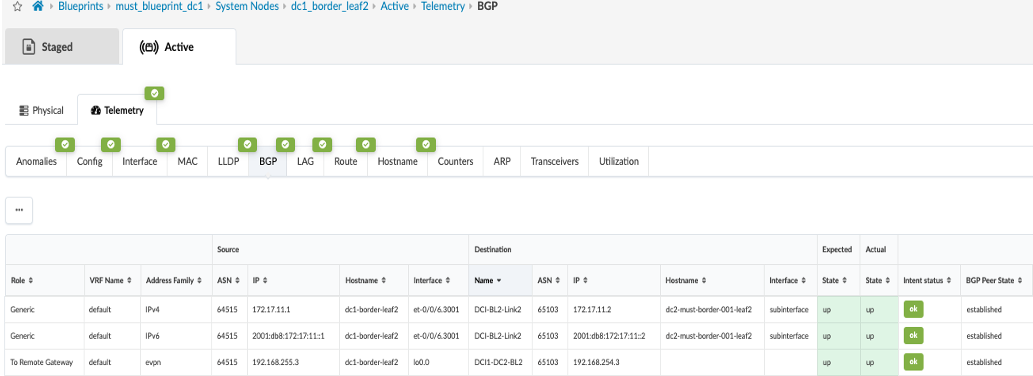Open the LAG telemetry tab
Image resolution: width=1033 pixels, height=376 pixels.
click(x=305, y=161)
